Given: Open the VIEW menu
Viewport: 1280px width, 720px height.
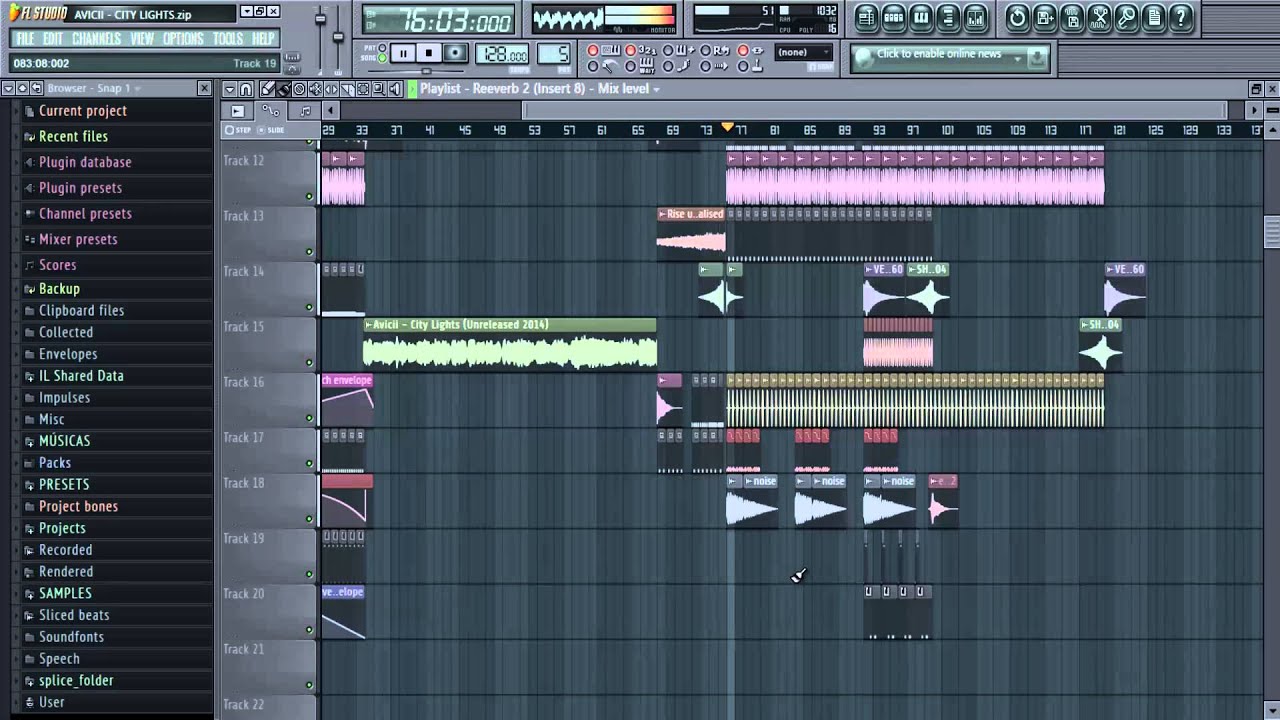Looking at the screenshot, I should [x=142, y=39].
